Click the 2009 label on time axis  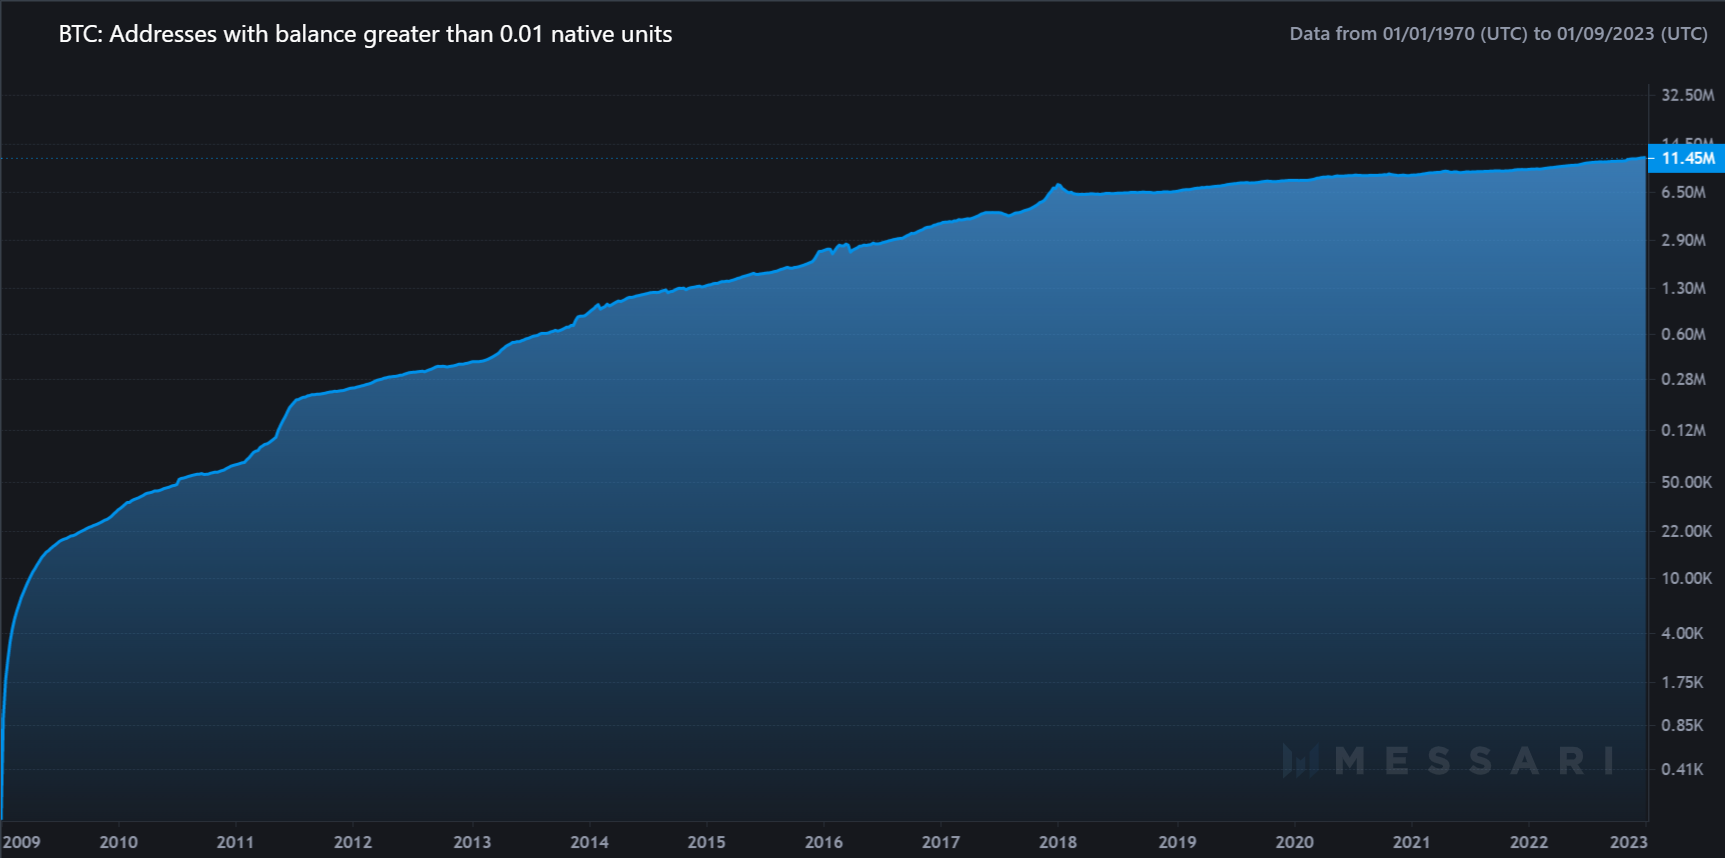(x=22, y=842)
